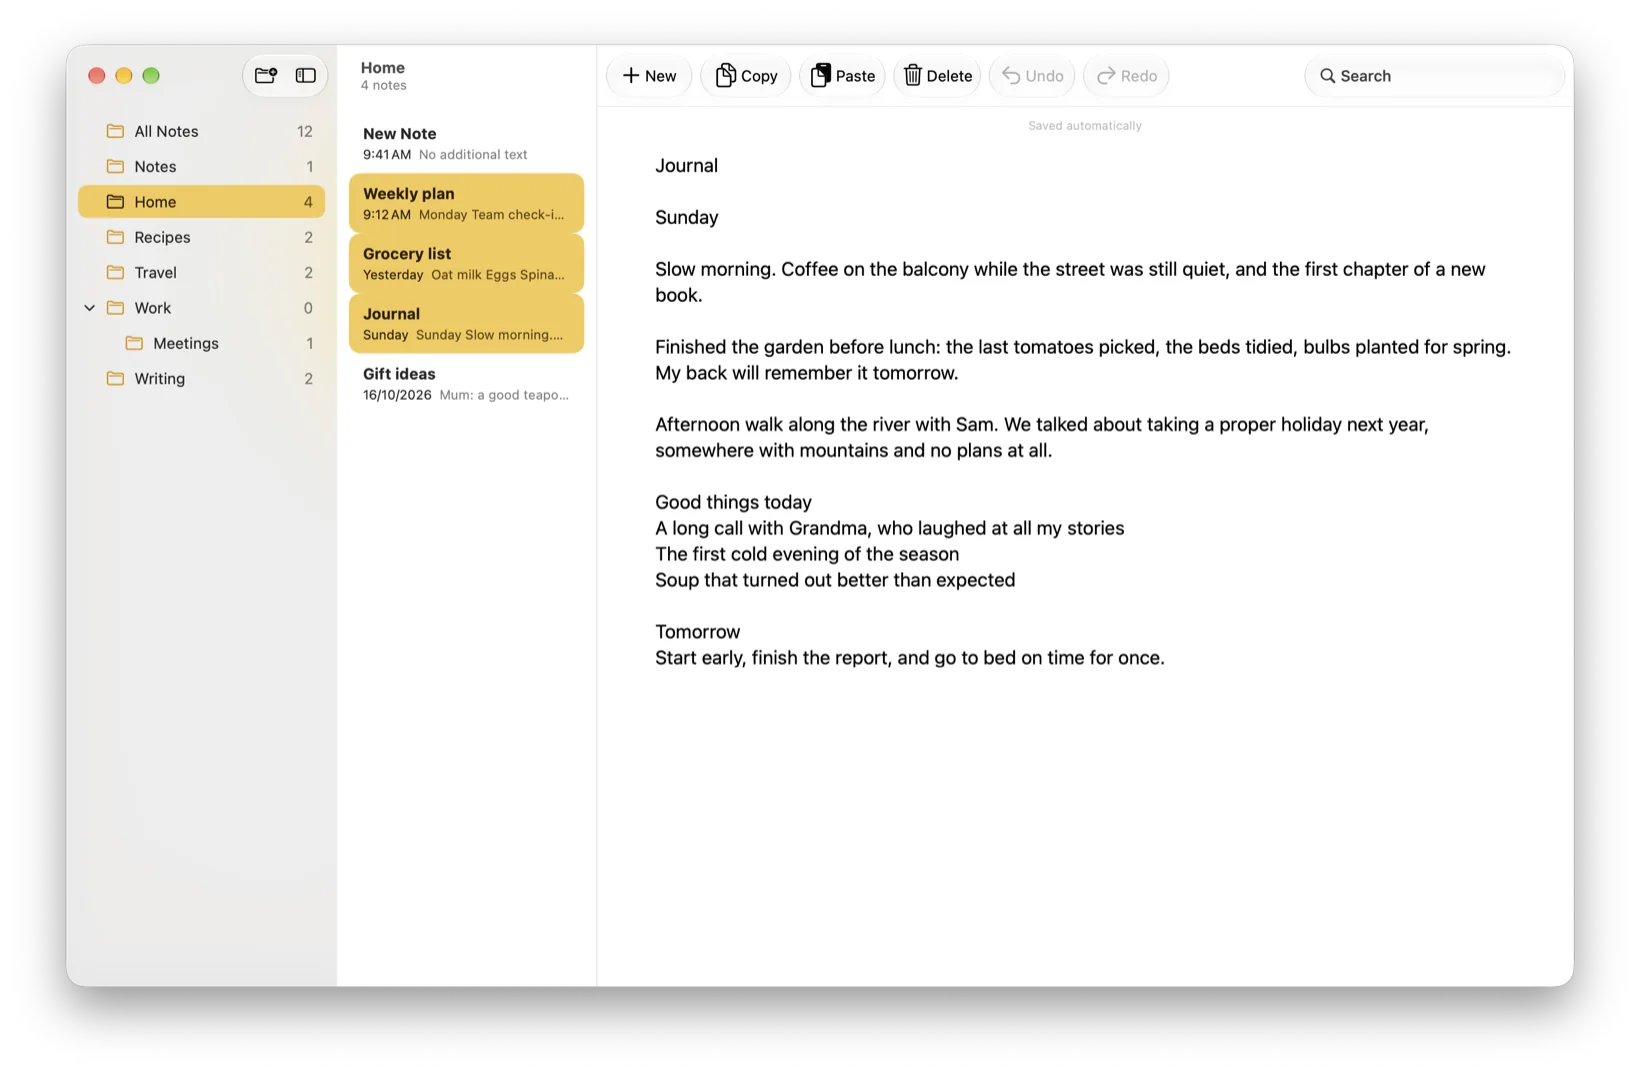Open the All Notes folder

[201, 131]
